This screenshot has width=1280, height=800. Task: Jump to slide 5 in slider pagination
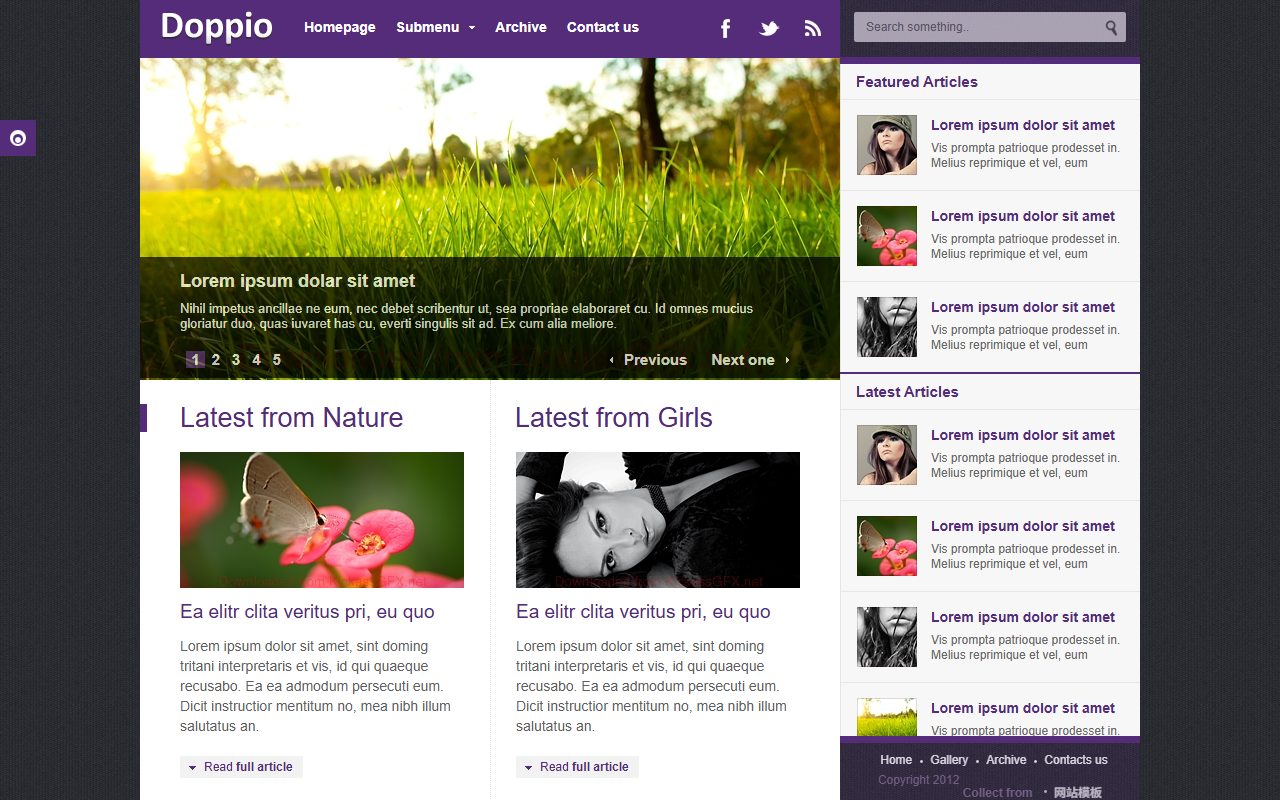tap(277, 360)
